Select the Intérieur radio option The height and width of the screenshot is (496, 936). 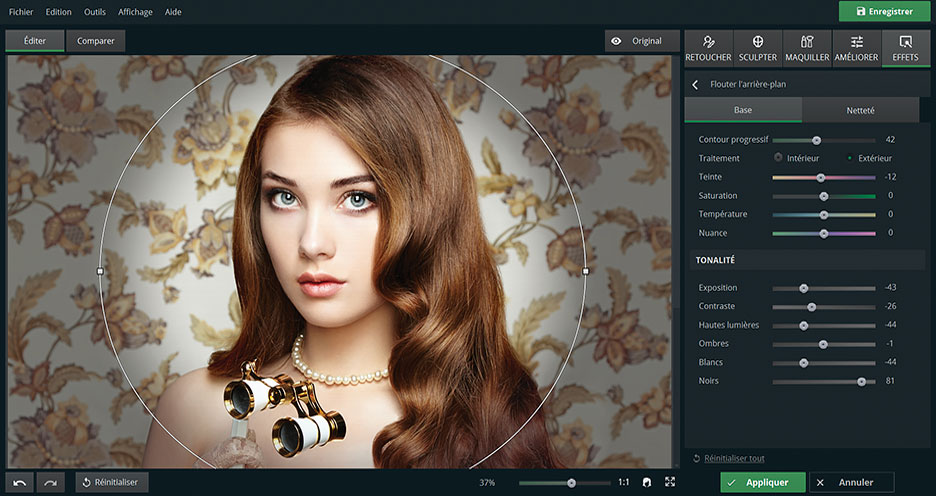778,158
